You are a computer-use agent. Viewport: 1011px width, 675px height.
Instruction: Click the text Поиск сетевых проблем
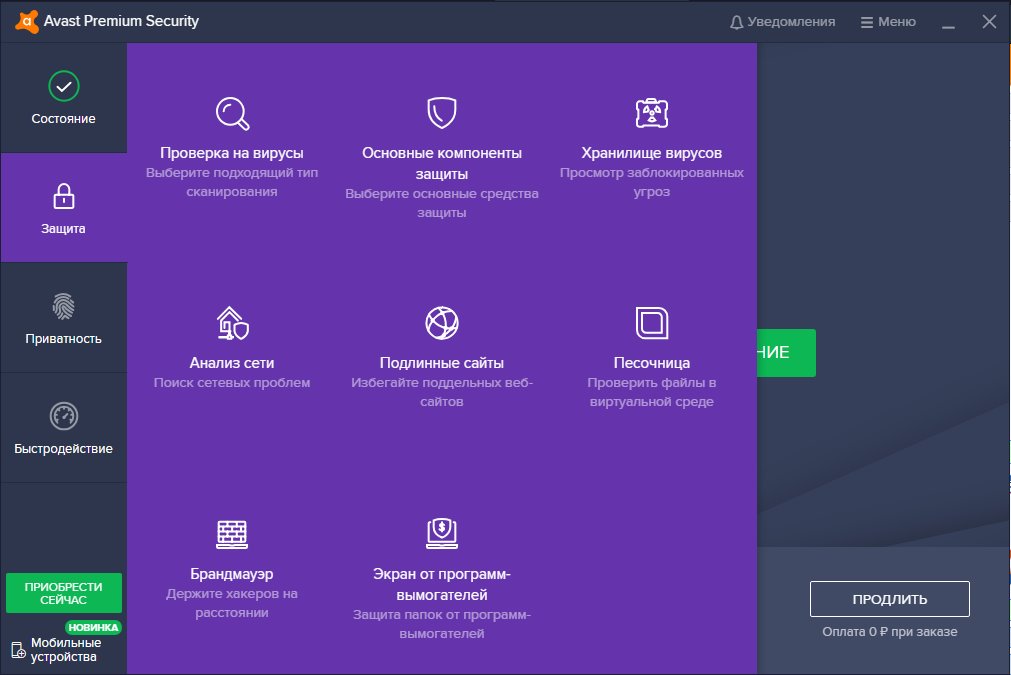point(232,383)
